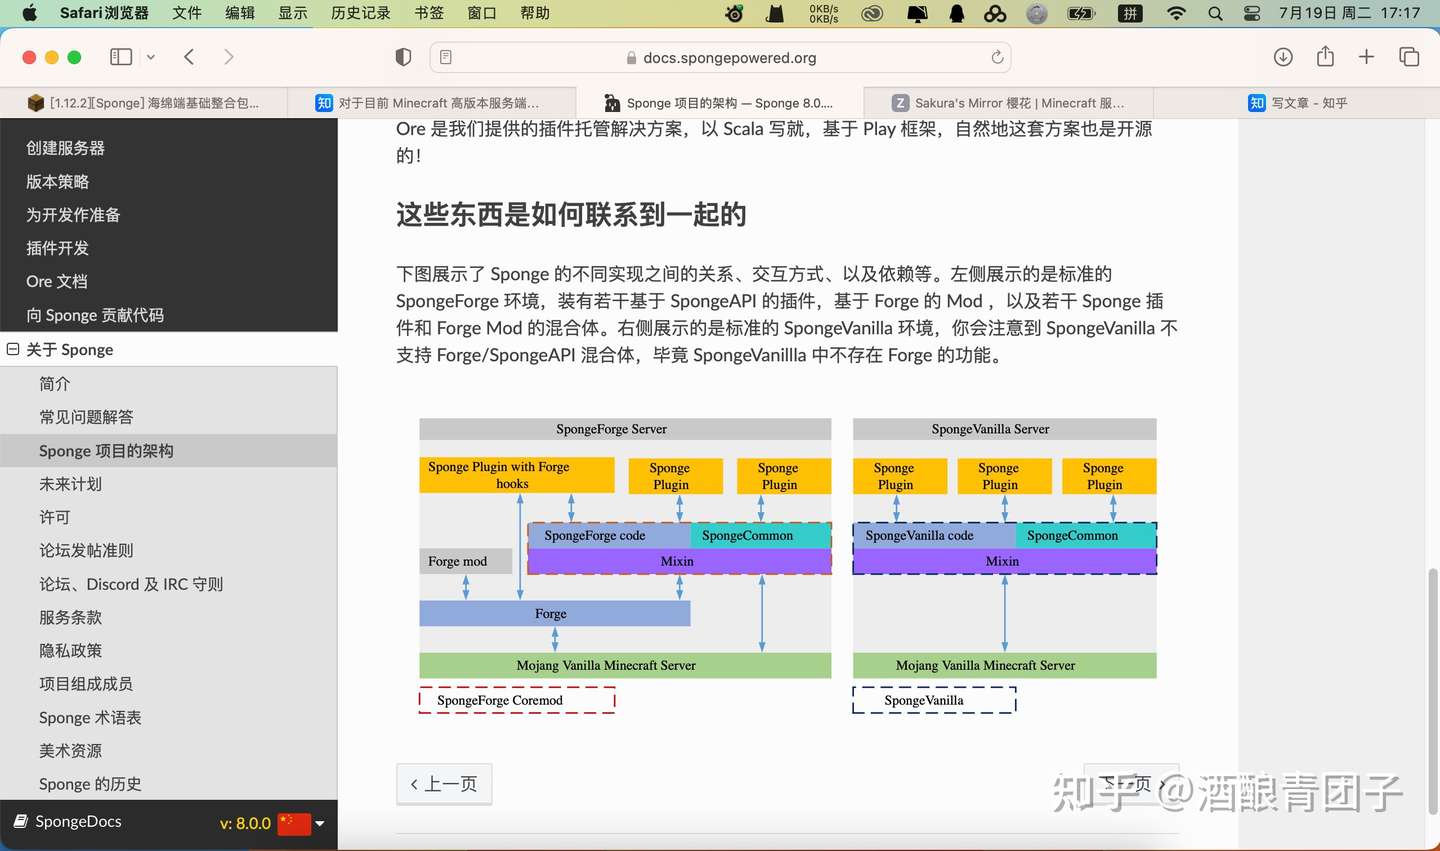Select Sponge 项目的架构 sidebar entry
The height and width of the screenshot is (851, 1440).
[x=169, y=451]
